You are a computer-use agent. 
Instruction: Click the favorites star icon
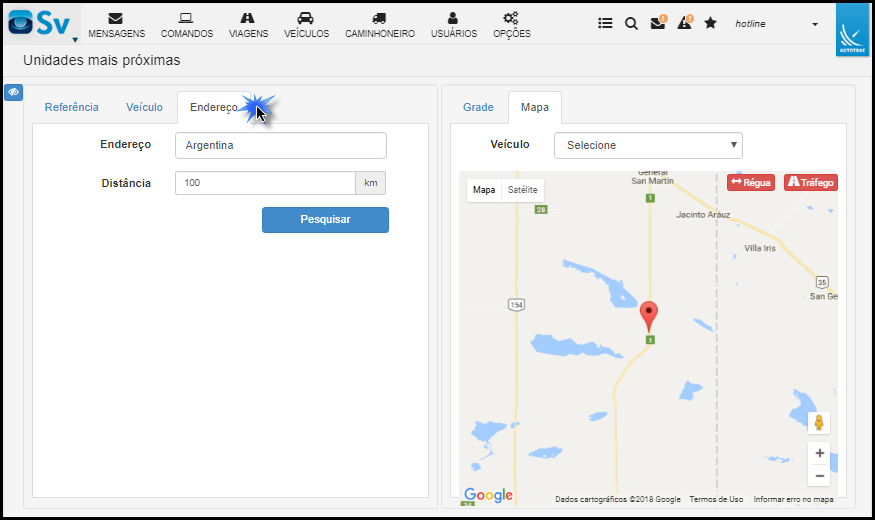pyautogui.click(x=710, y=23)
